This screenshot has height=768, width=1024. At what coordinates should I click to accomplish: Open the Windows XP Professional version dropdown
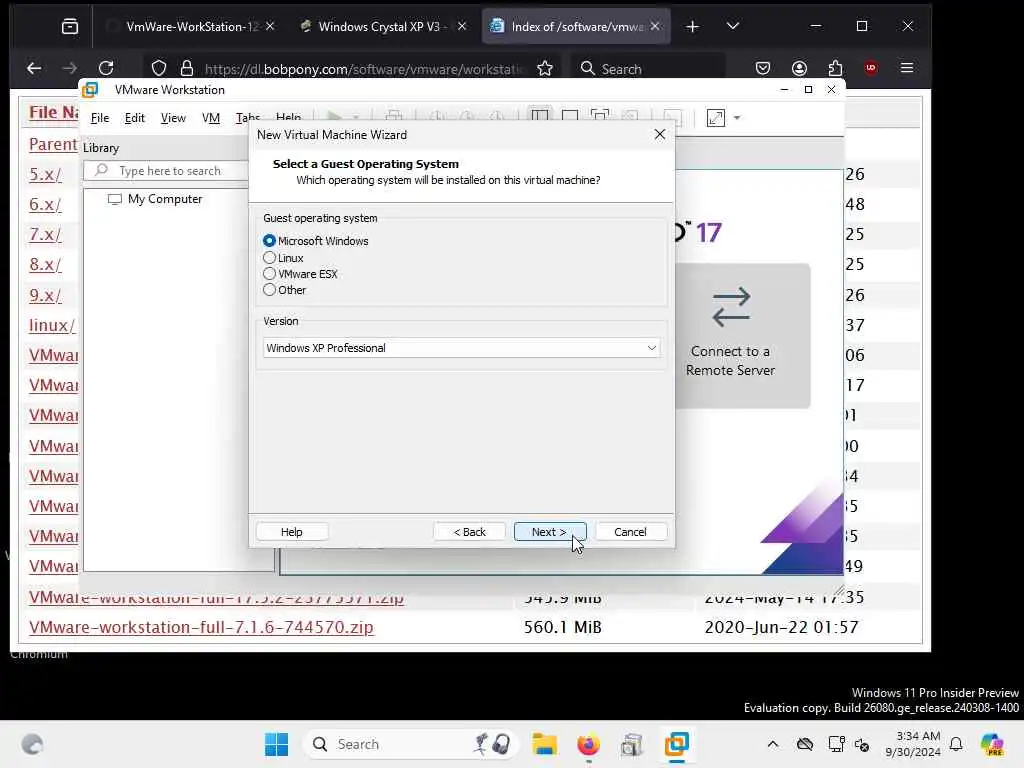coord(461,348)
